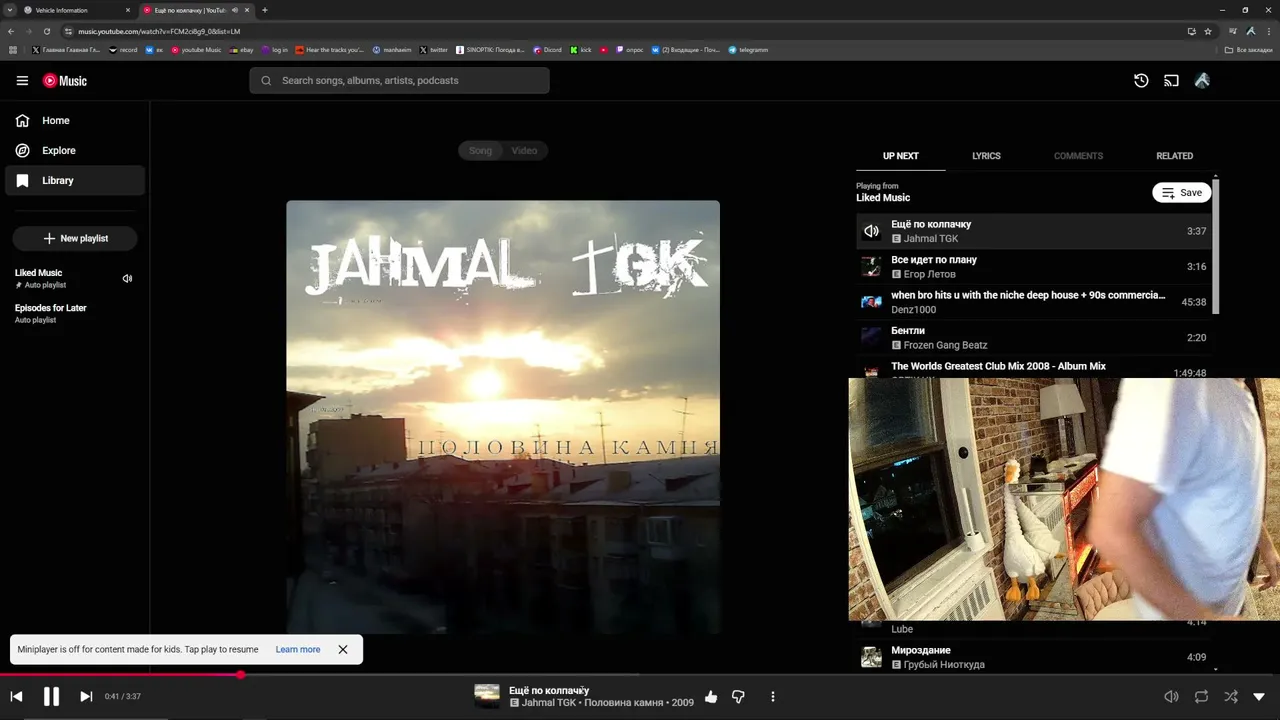Image resolution: width=1280 pixels, height=720 pixels.
Task: Open the LYRICS tab
Action: pos(986,156)
